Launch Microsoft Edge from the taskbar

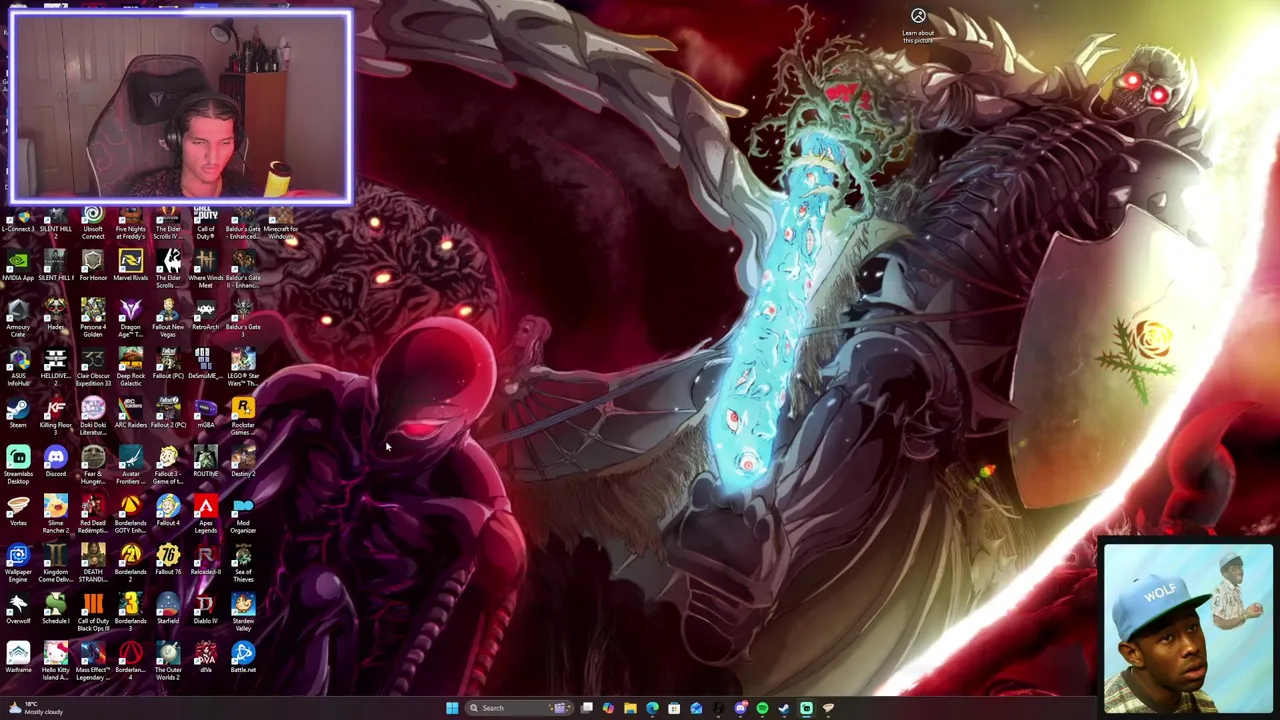(x=652, y=708)
